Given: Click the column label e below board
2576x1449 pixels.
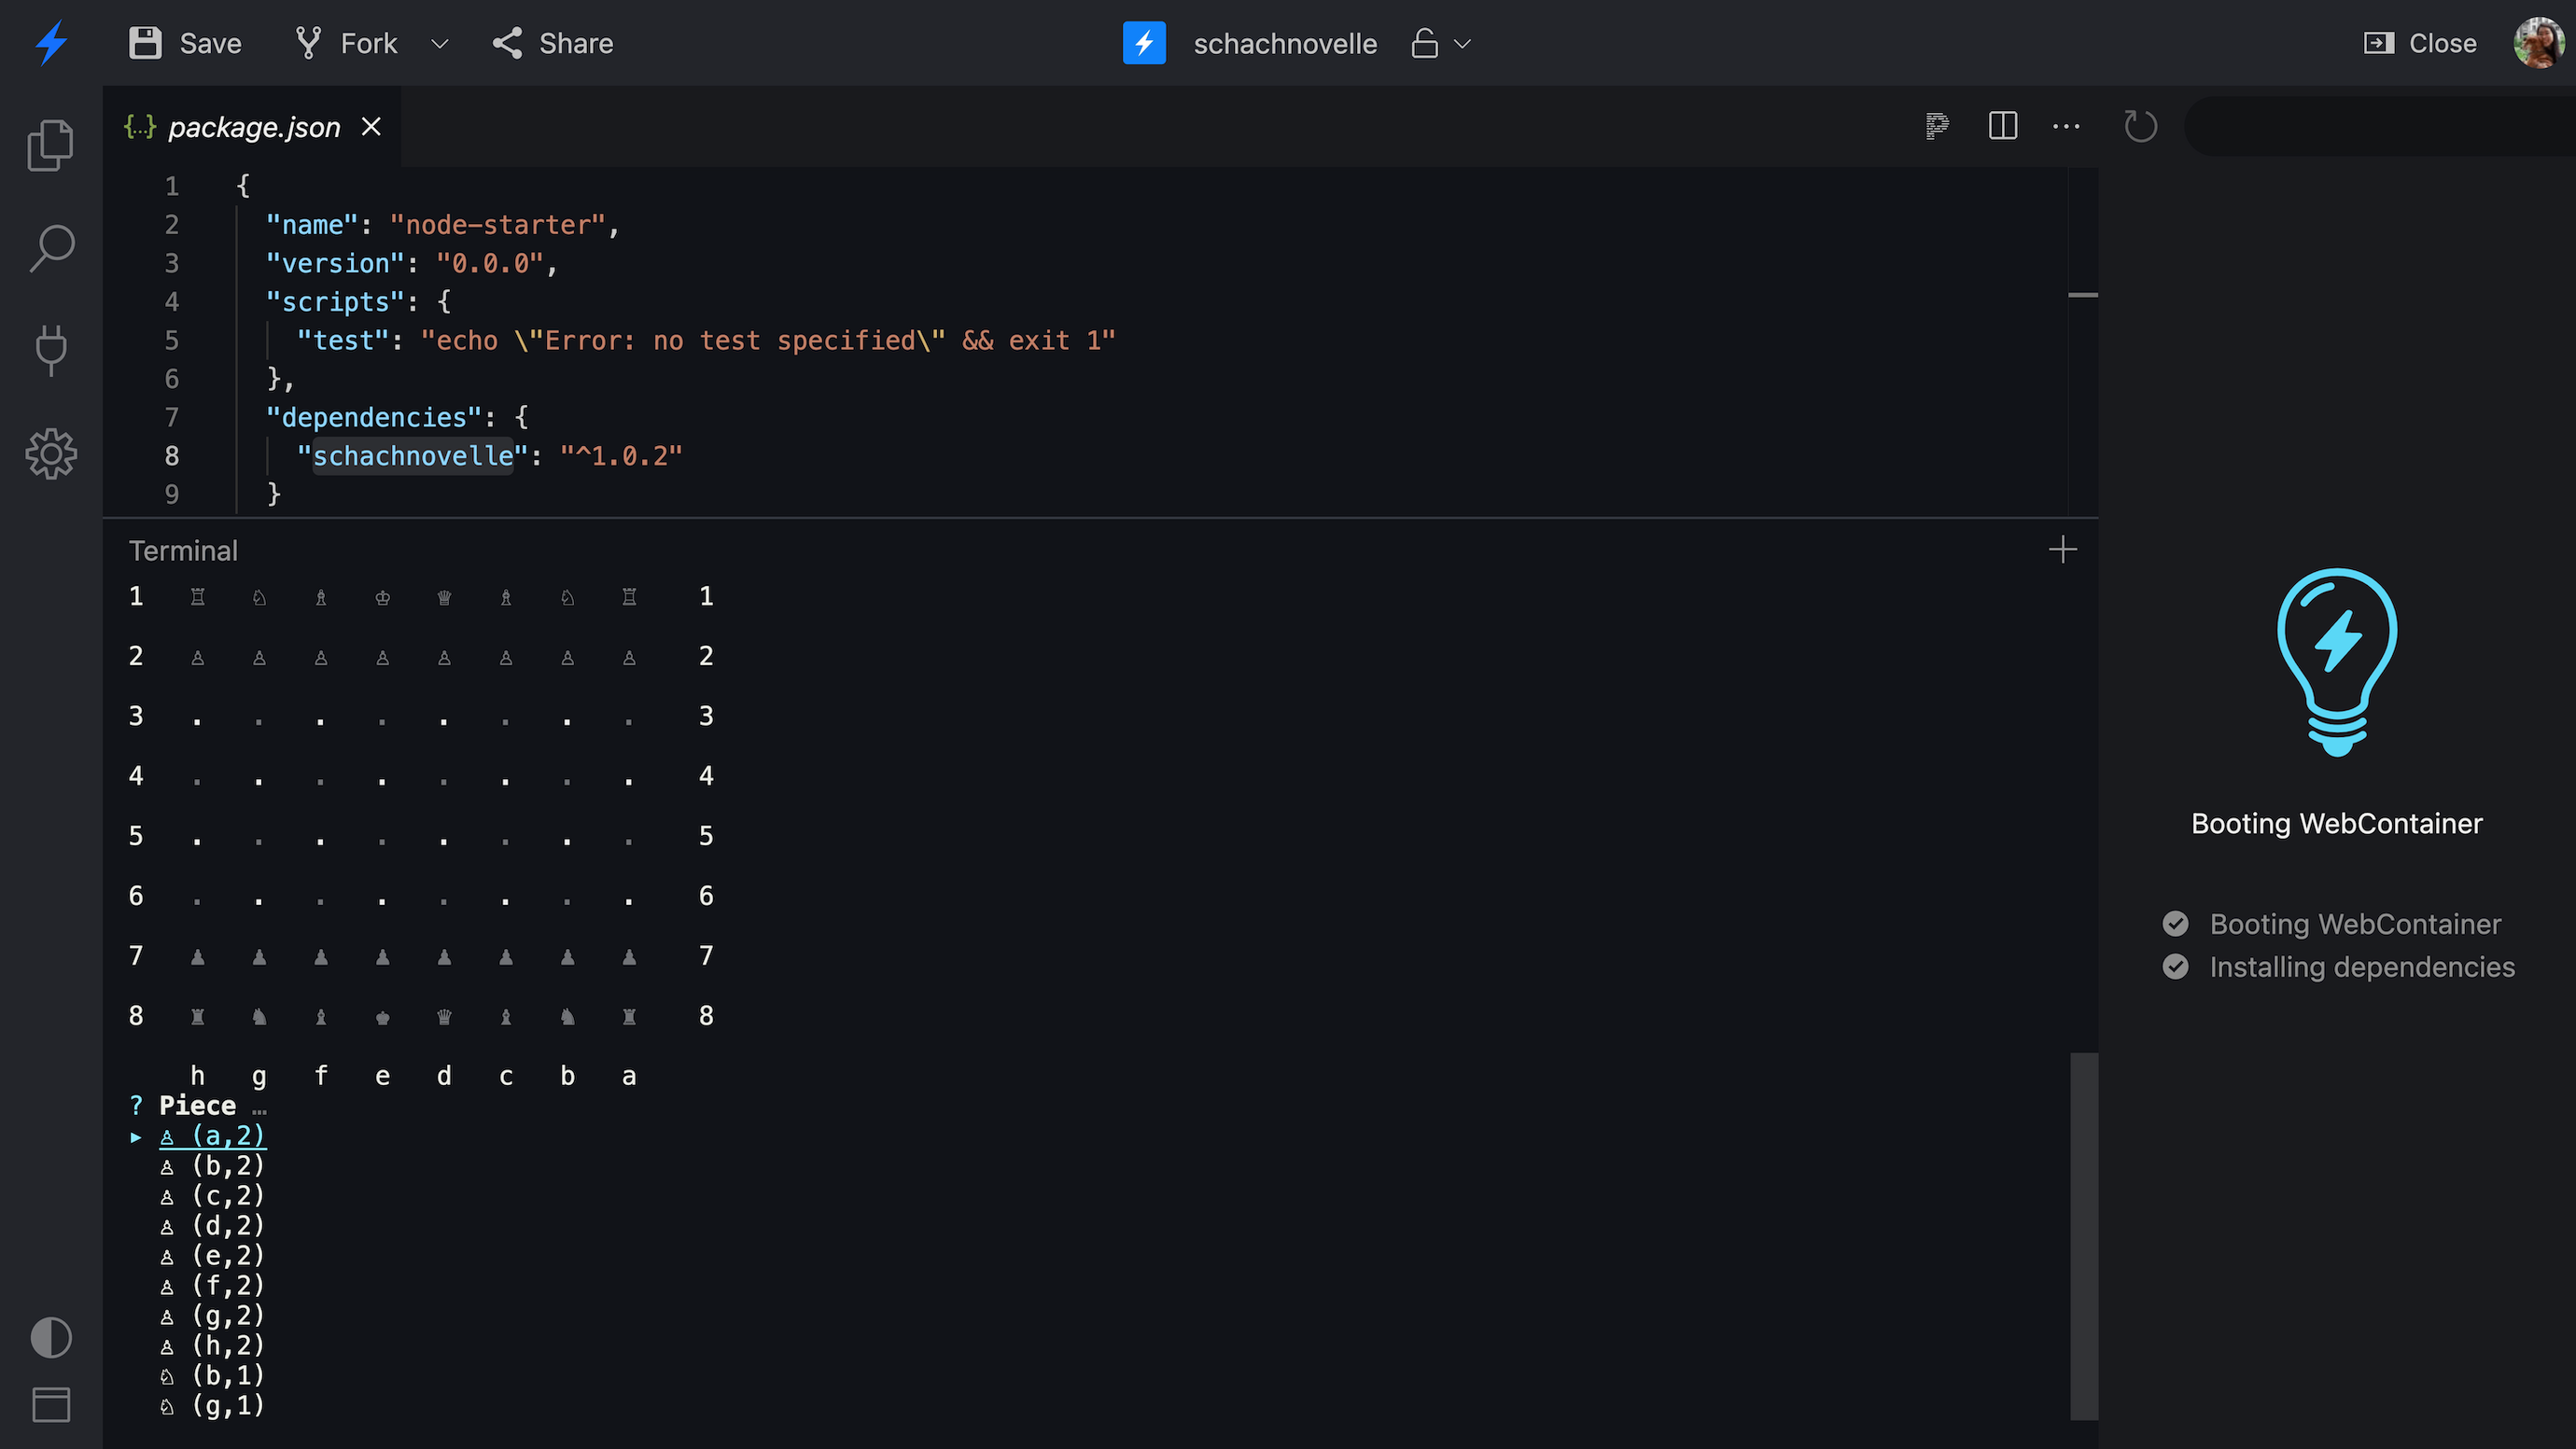Looking at the screenshot, I should tap(383, 1076).
